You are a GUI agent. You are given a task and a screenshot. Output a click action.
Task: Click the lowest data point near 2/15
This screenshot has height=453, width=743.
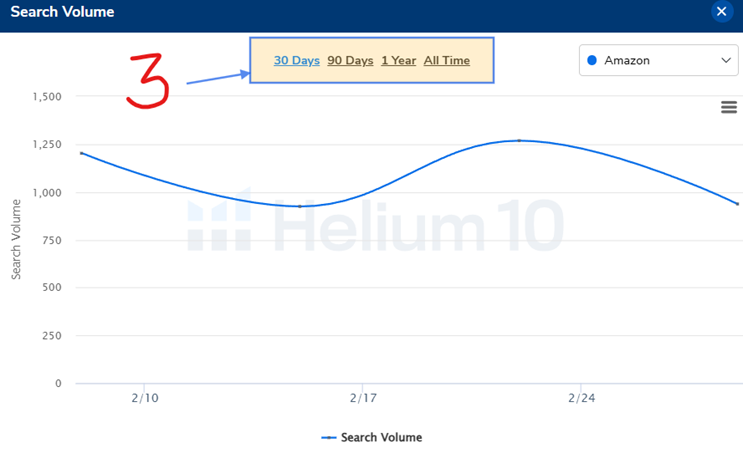[300, 206]
